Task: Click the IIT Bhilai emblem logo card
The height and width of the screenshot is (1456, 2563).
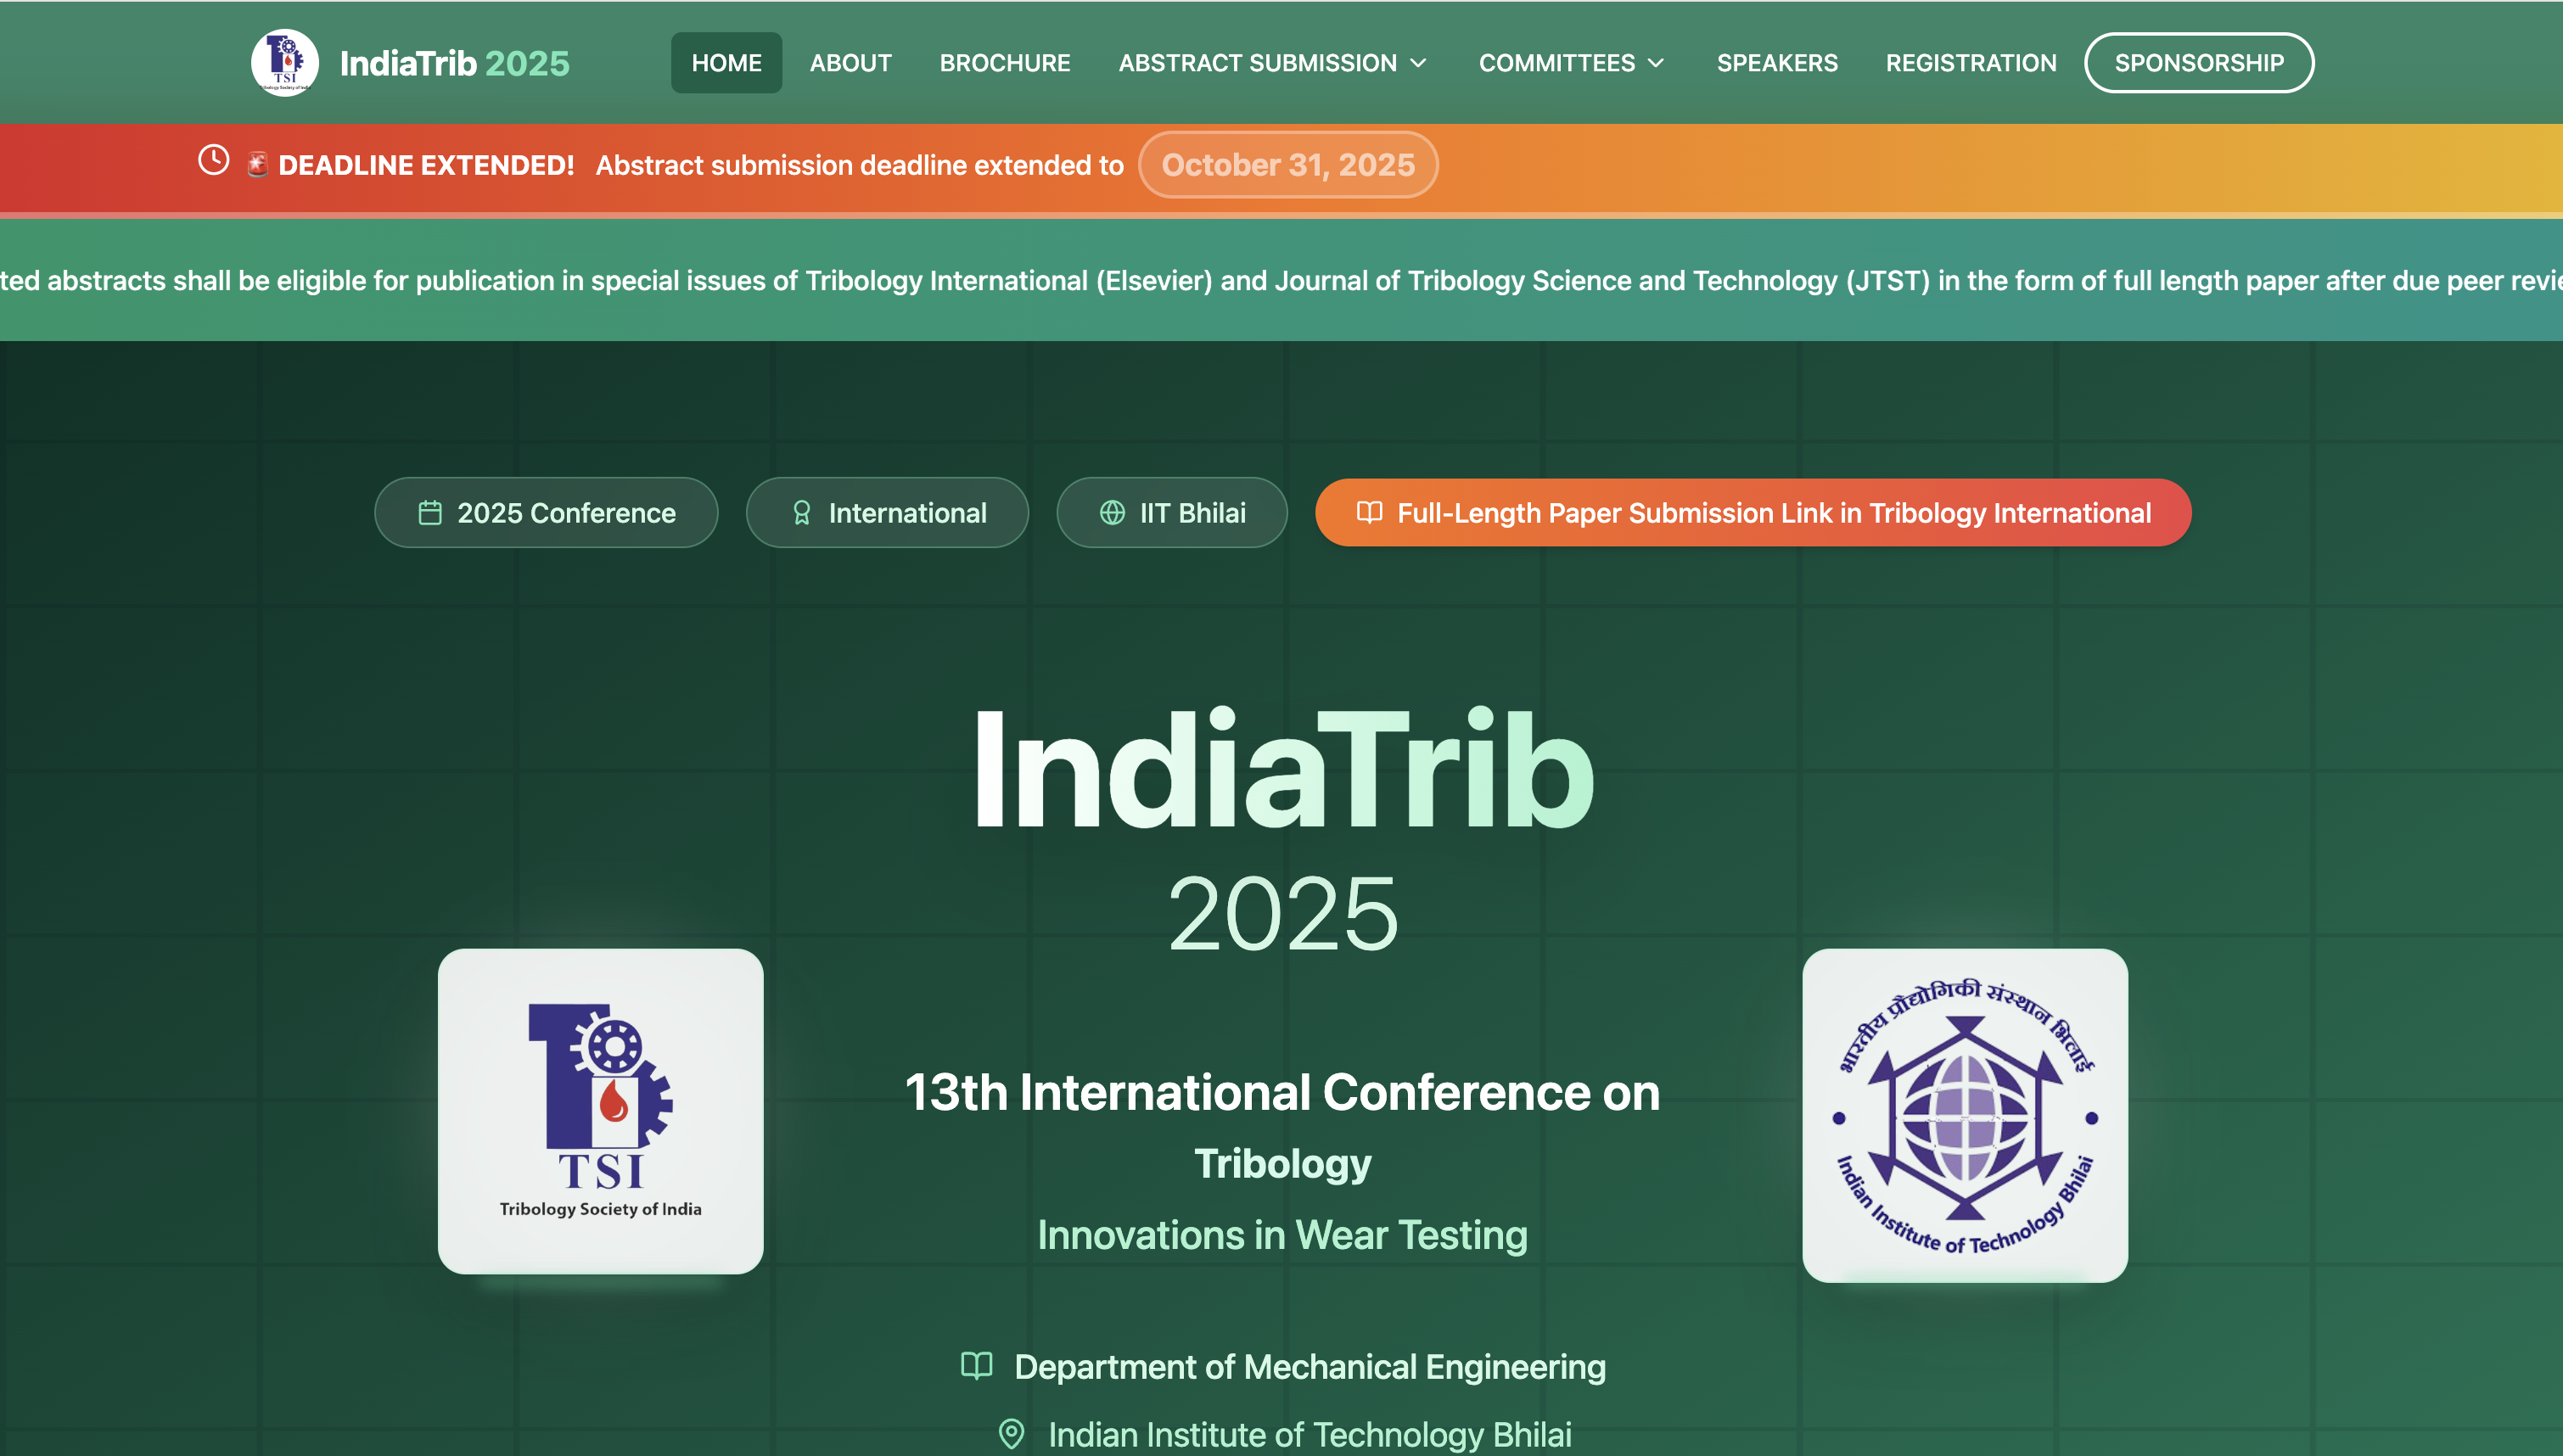Action: click(1965, 1115)
